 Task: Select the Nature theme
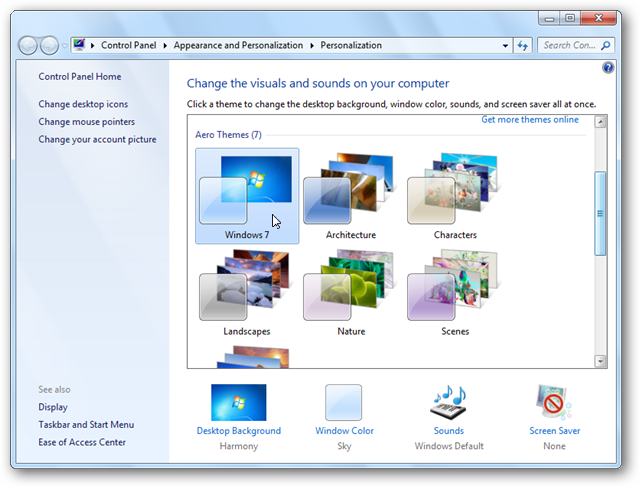pyautogui.click(x=351, y=293)
